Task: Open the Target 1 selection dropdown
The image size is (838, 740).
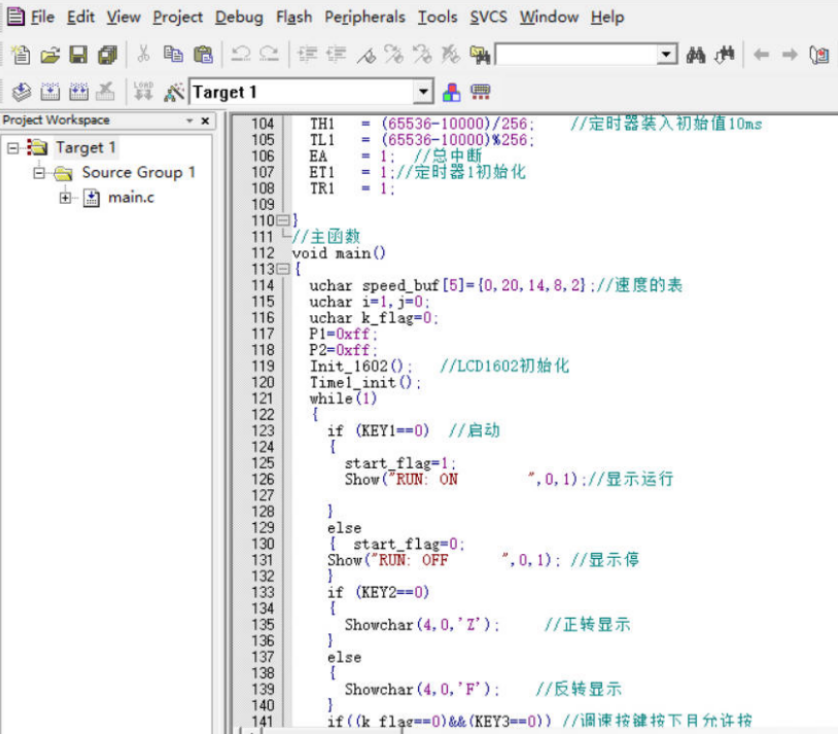Action: point(423,92)
